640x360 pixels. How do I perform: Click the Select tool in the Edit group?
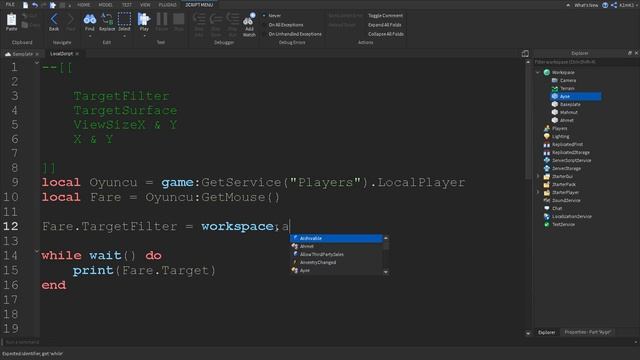(124, 19)
